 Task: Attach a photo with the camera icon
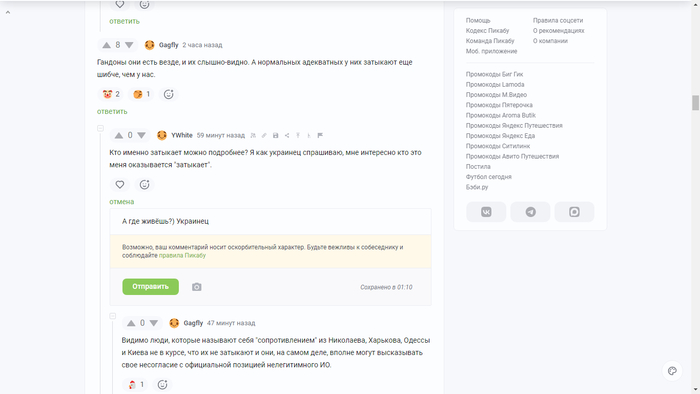(x=196, y=287)
